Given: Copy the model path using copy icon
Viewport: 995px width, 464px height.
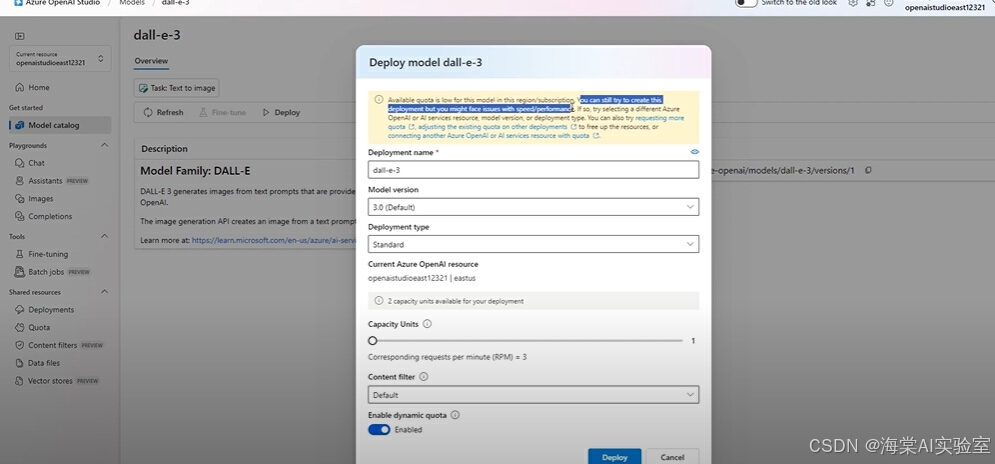Looking at the screenshot, I should tap(869, 170).
